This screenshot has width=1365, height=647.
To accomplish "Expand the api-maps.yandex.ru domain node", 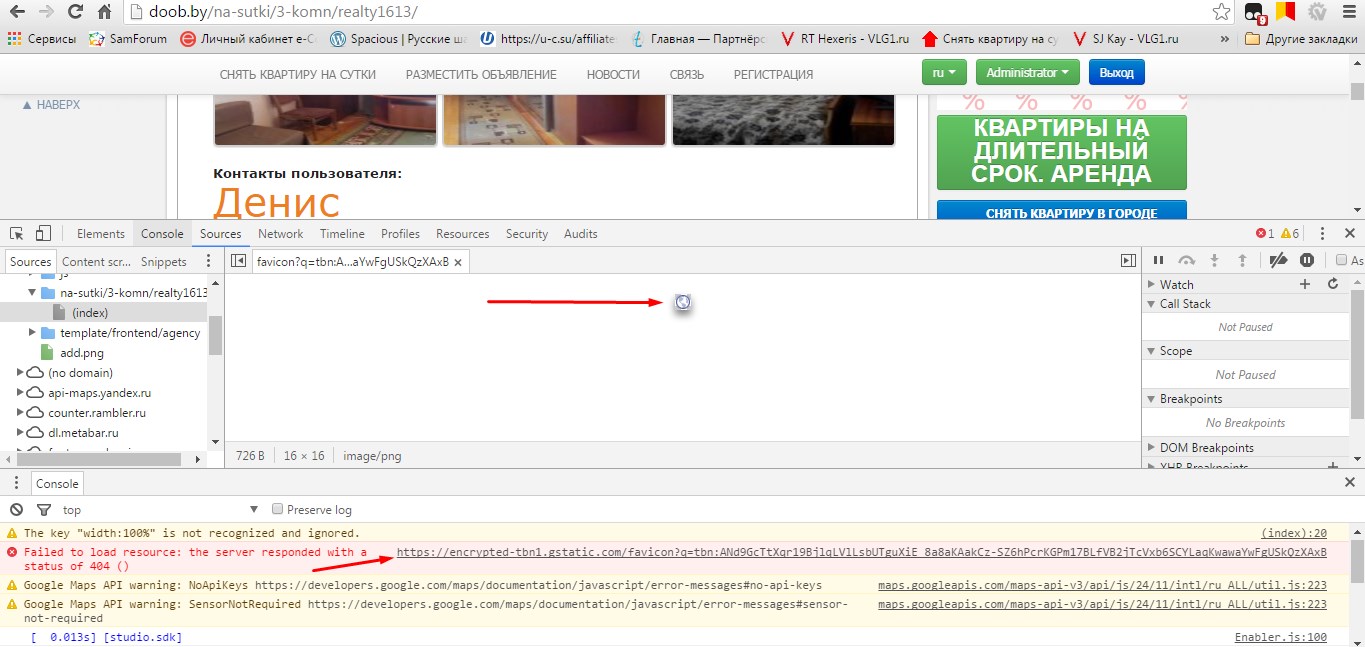I will point(21,393).
